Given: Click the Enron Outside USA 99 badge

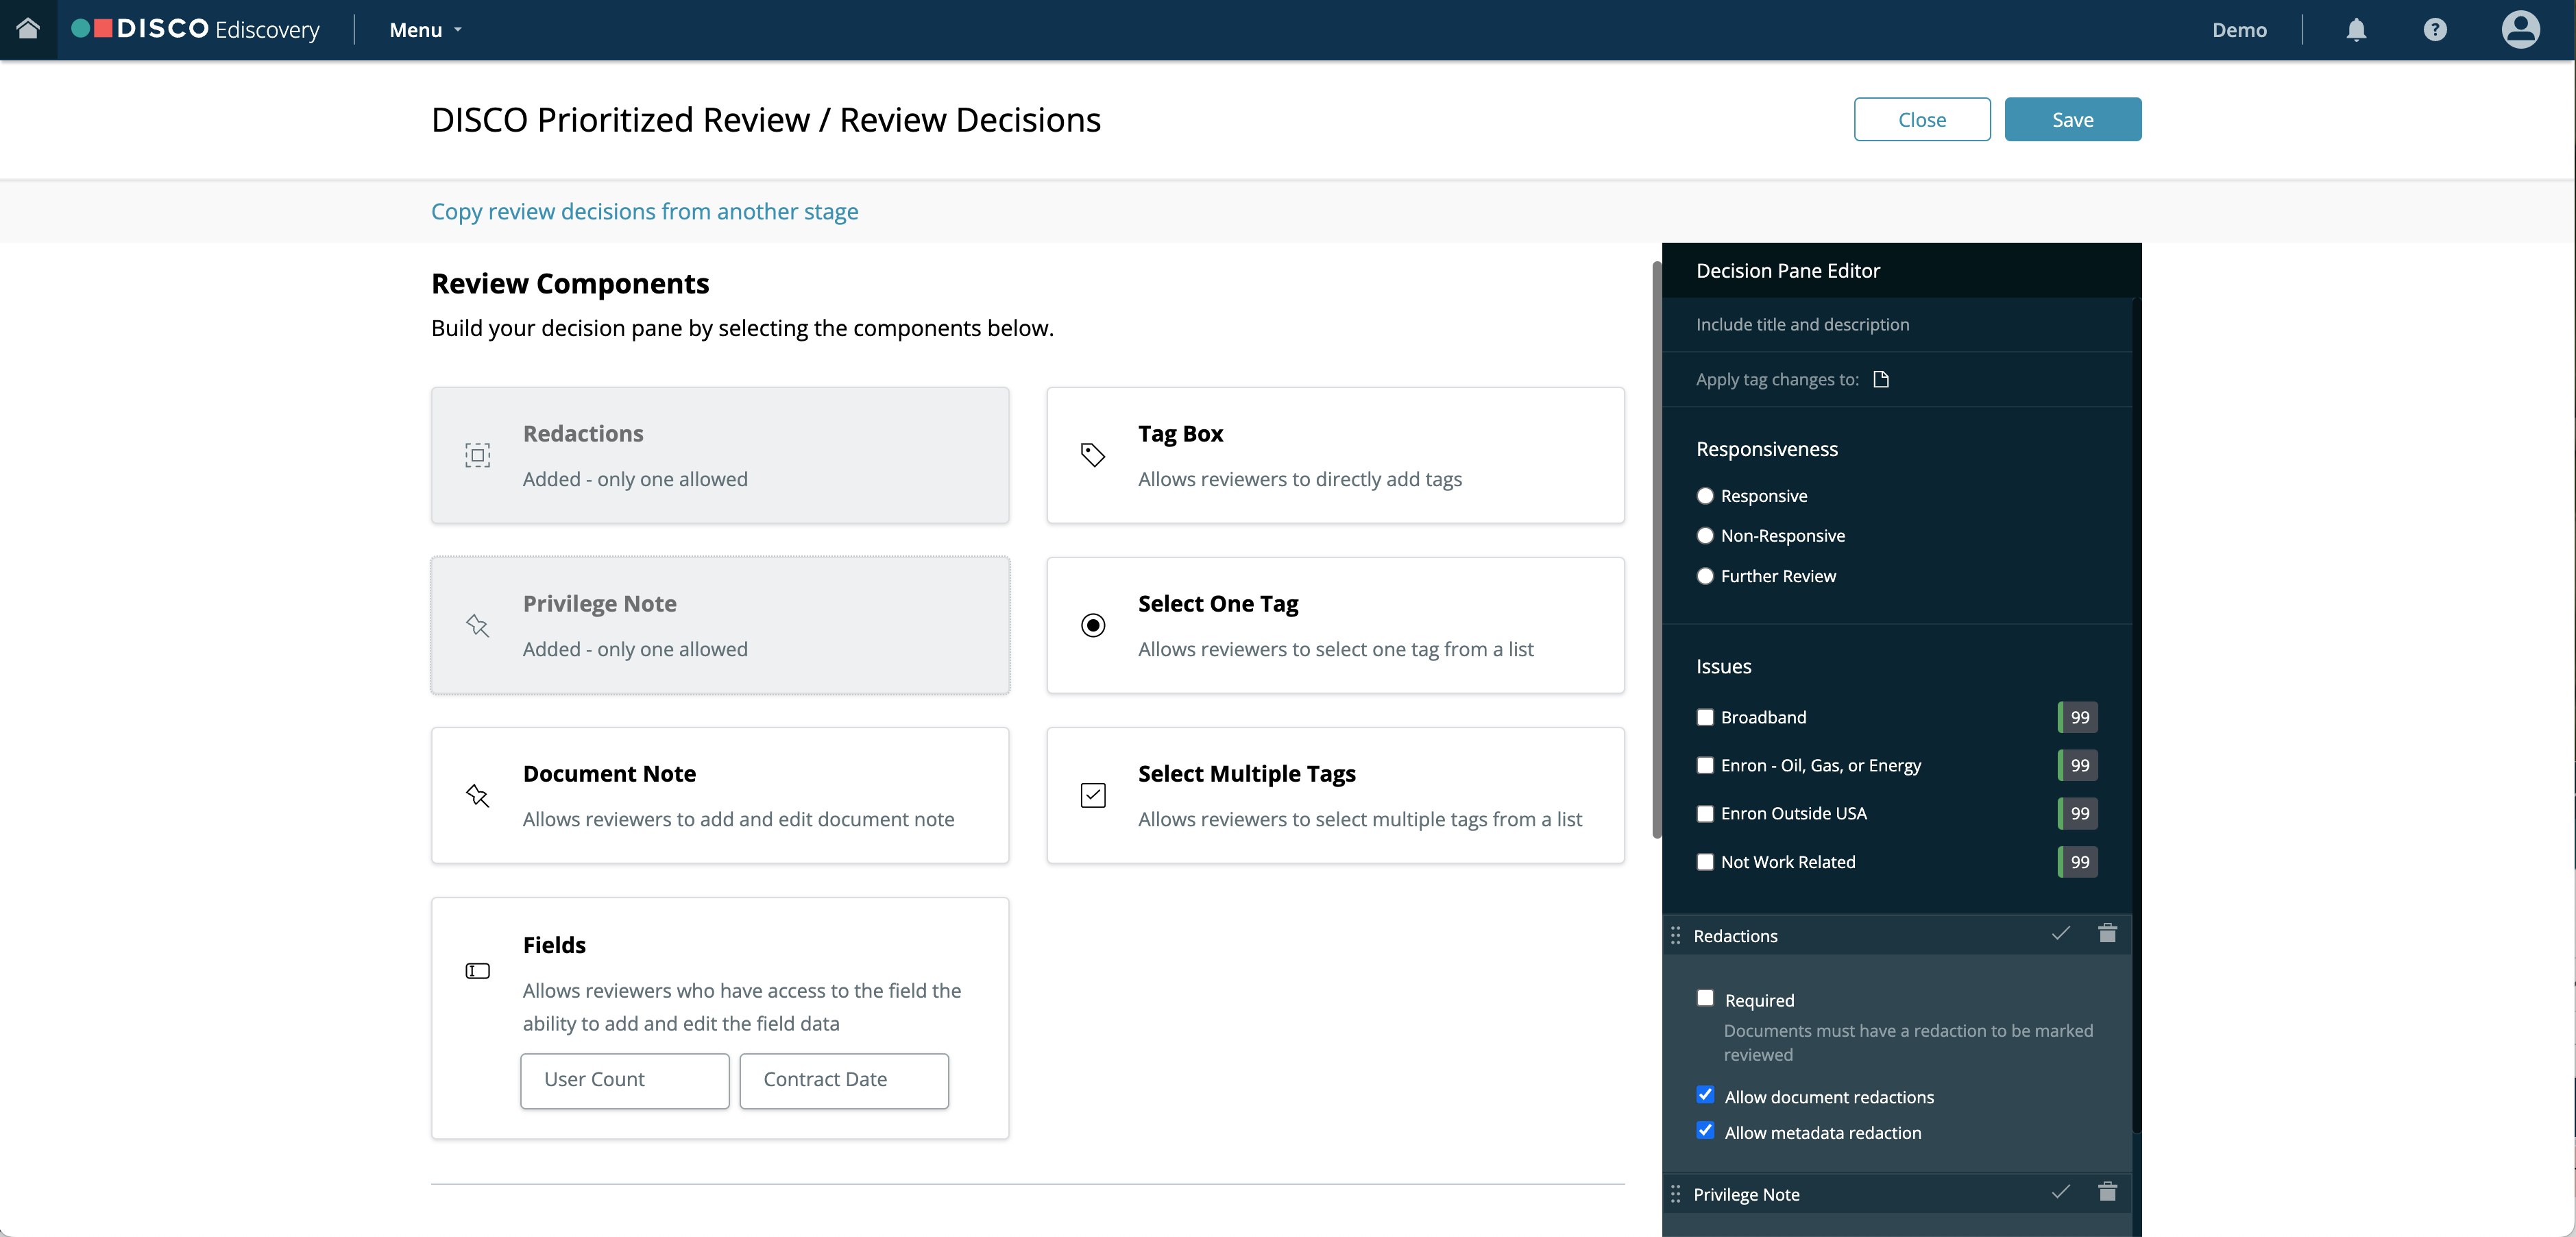Looking at the screenshot, I should pyautogui.click(x=2077, y=813).
